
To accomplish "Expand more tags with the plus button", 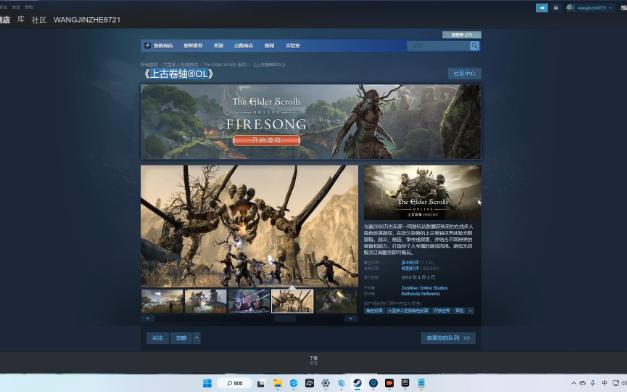I will coord(470,310).
